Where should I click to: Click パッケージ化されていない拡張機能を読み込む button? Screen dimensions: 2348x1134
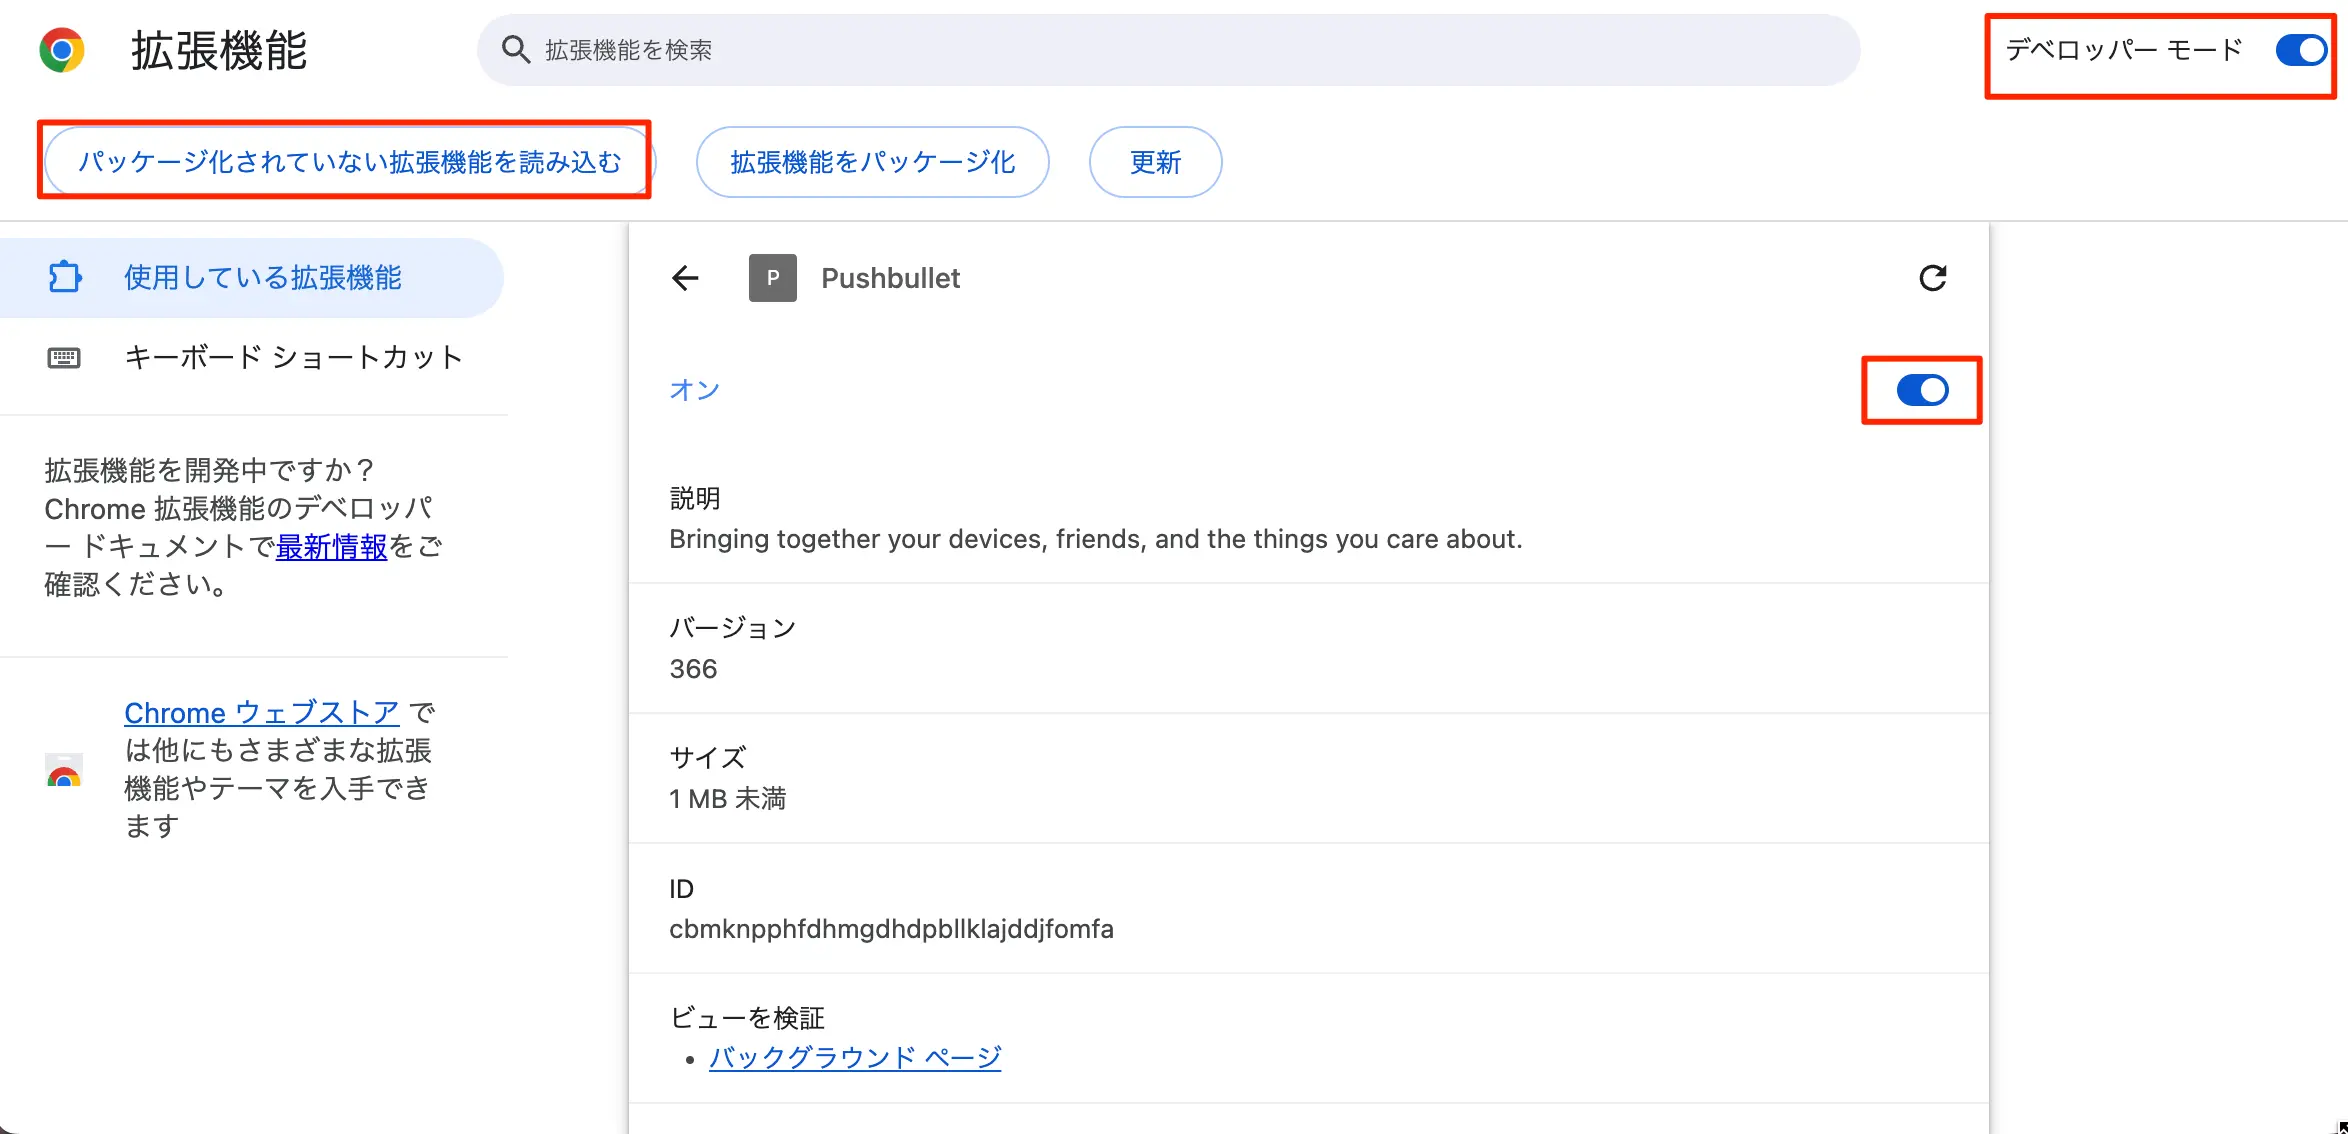pyautogui.click(x=349, y=162)
